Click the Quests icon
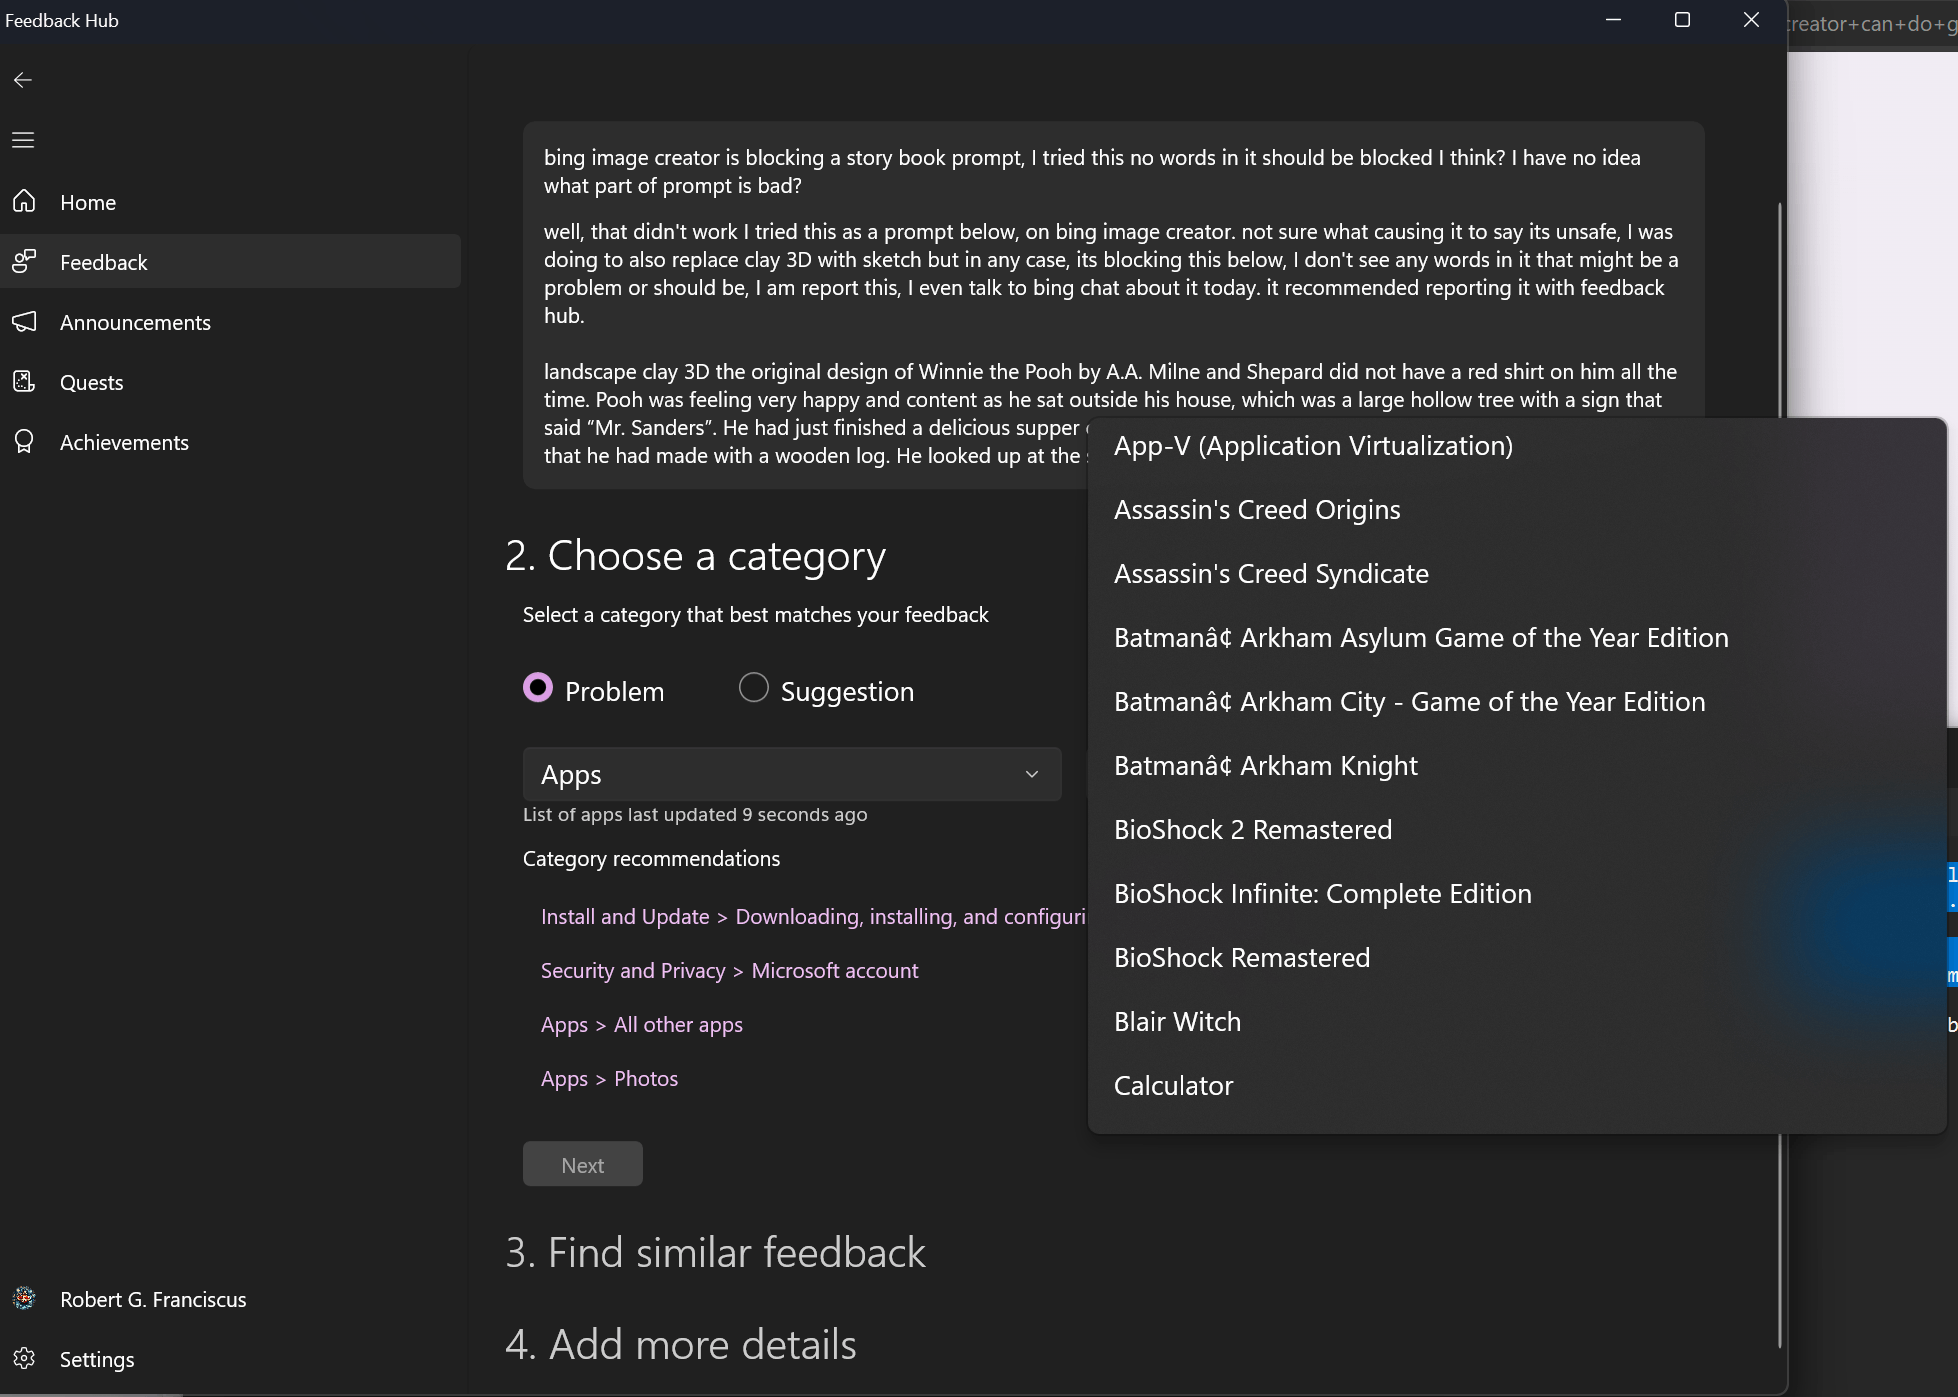1958x1397 pixels. (x=25, y=382)
